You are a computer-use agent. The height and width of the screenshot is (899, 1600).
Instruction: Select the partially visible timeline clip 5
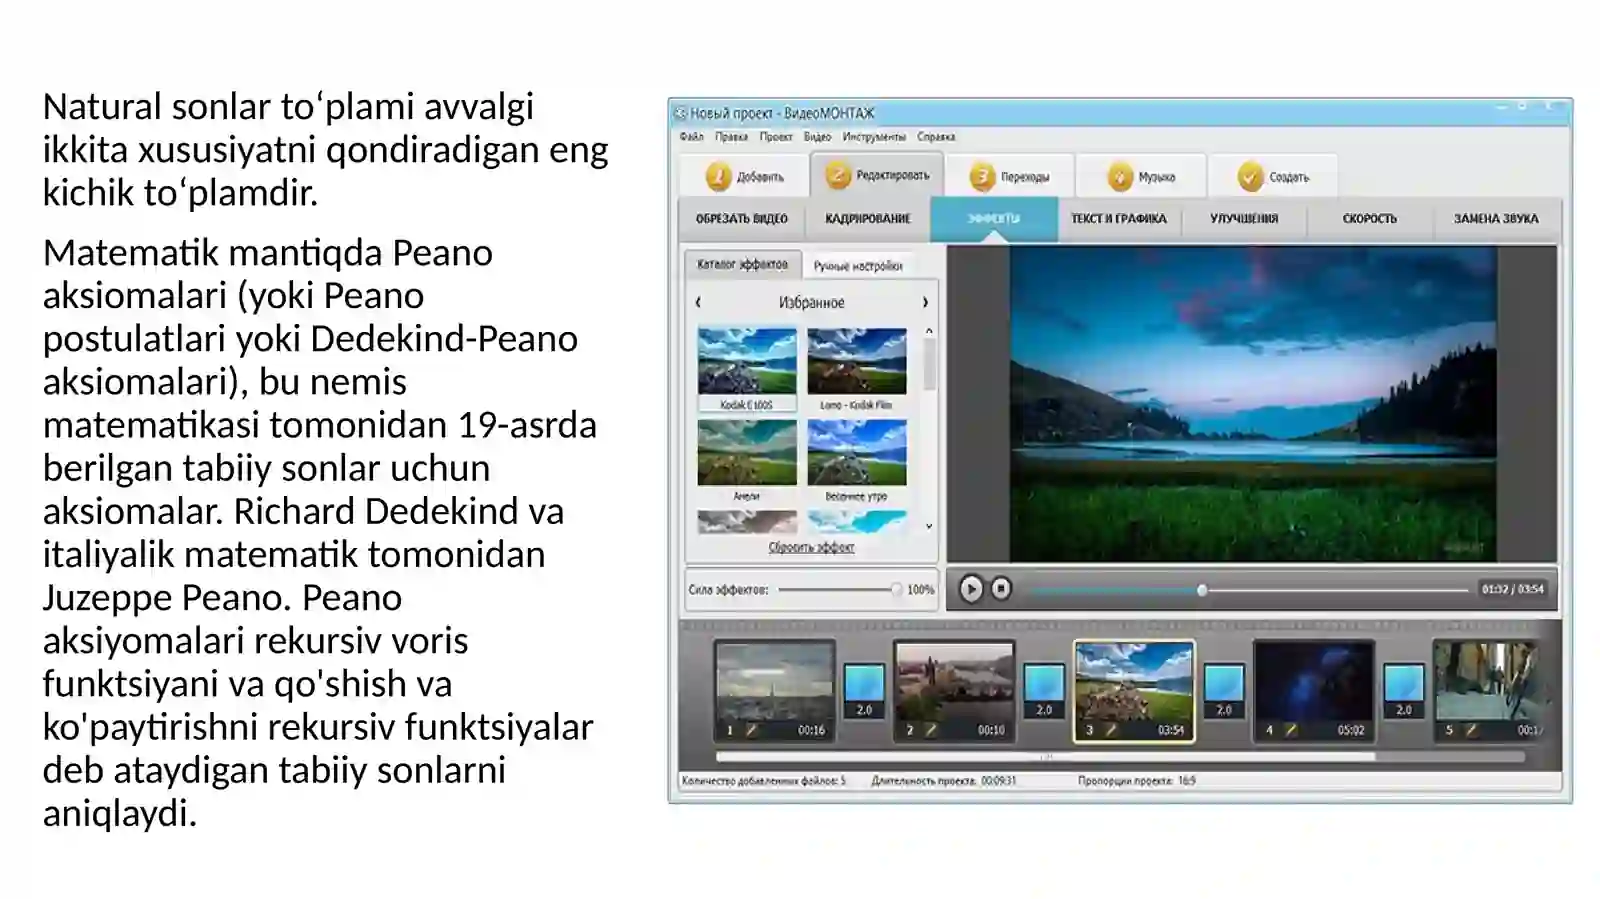pos(1487,691)
